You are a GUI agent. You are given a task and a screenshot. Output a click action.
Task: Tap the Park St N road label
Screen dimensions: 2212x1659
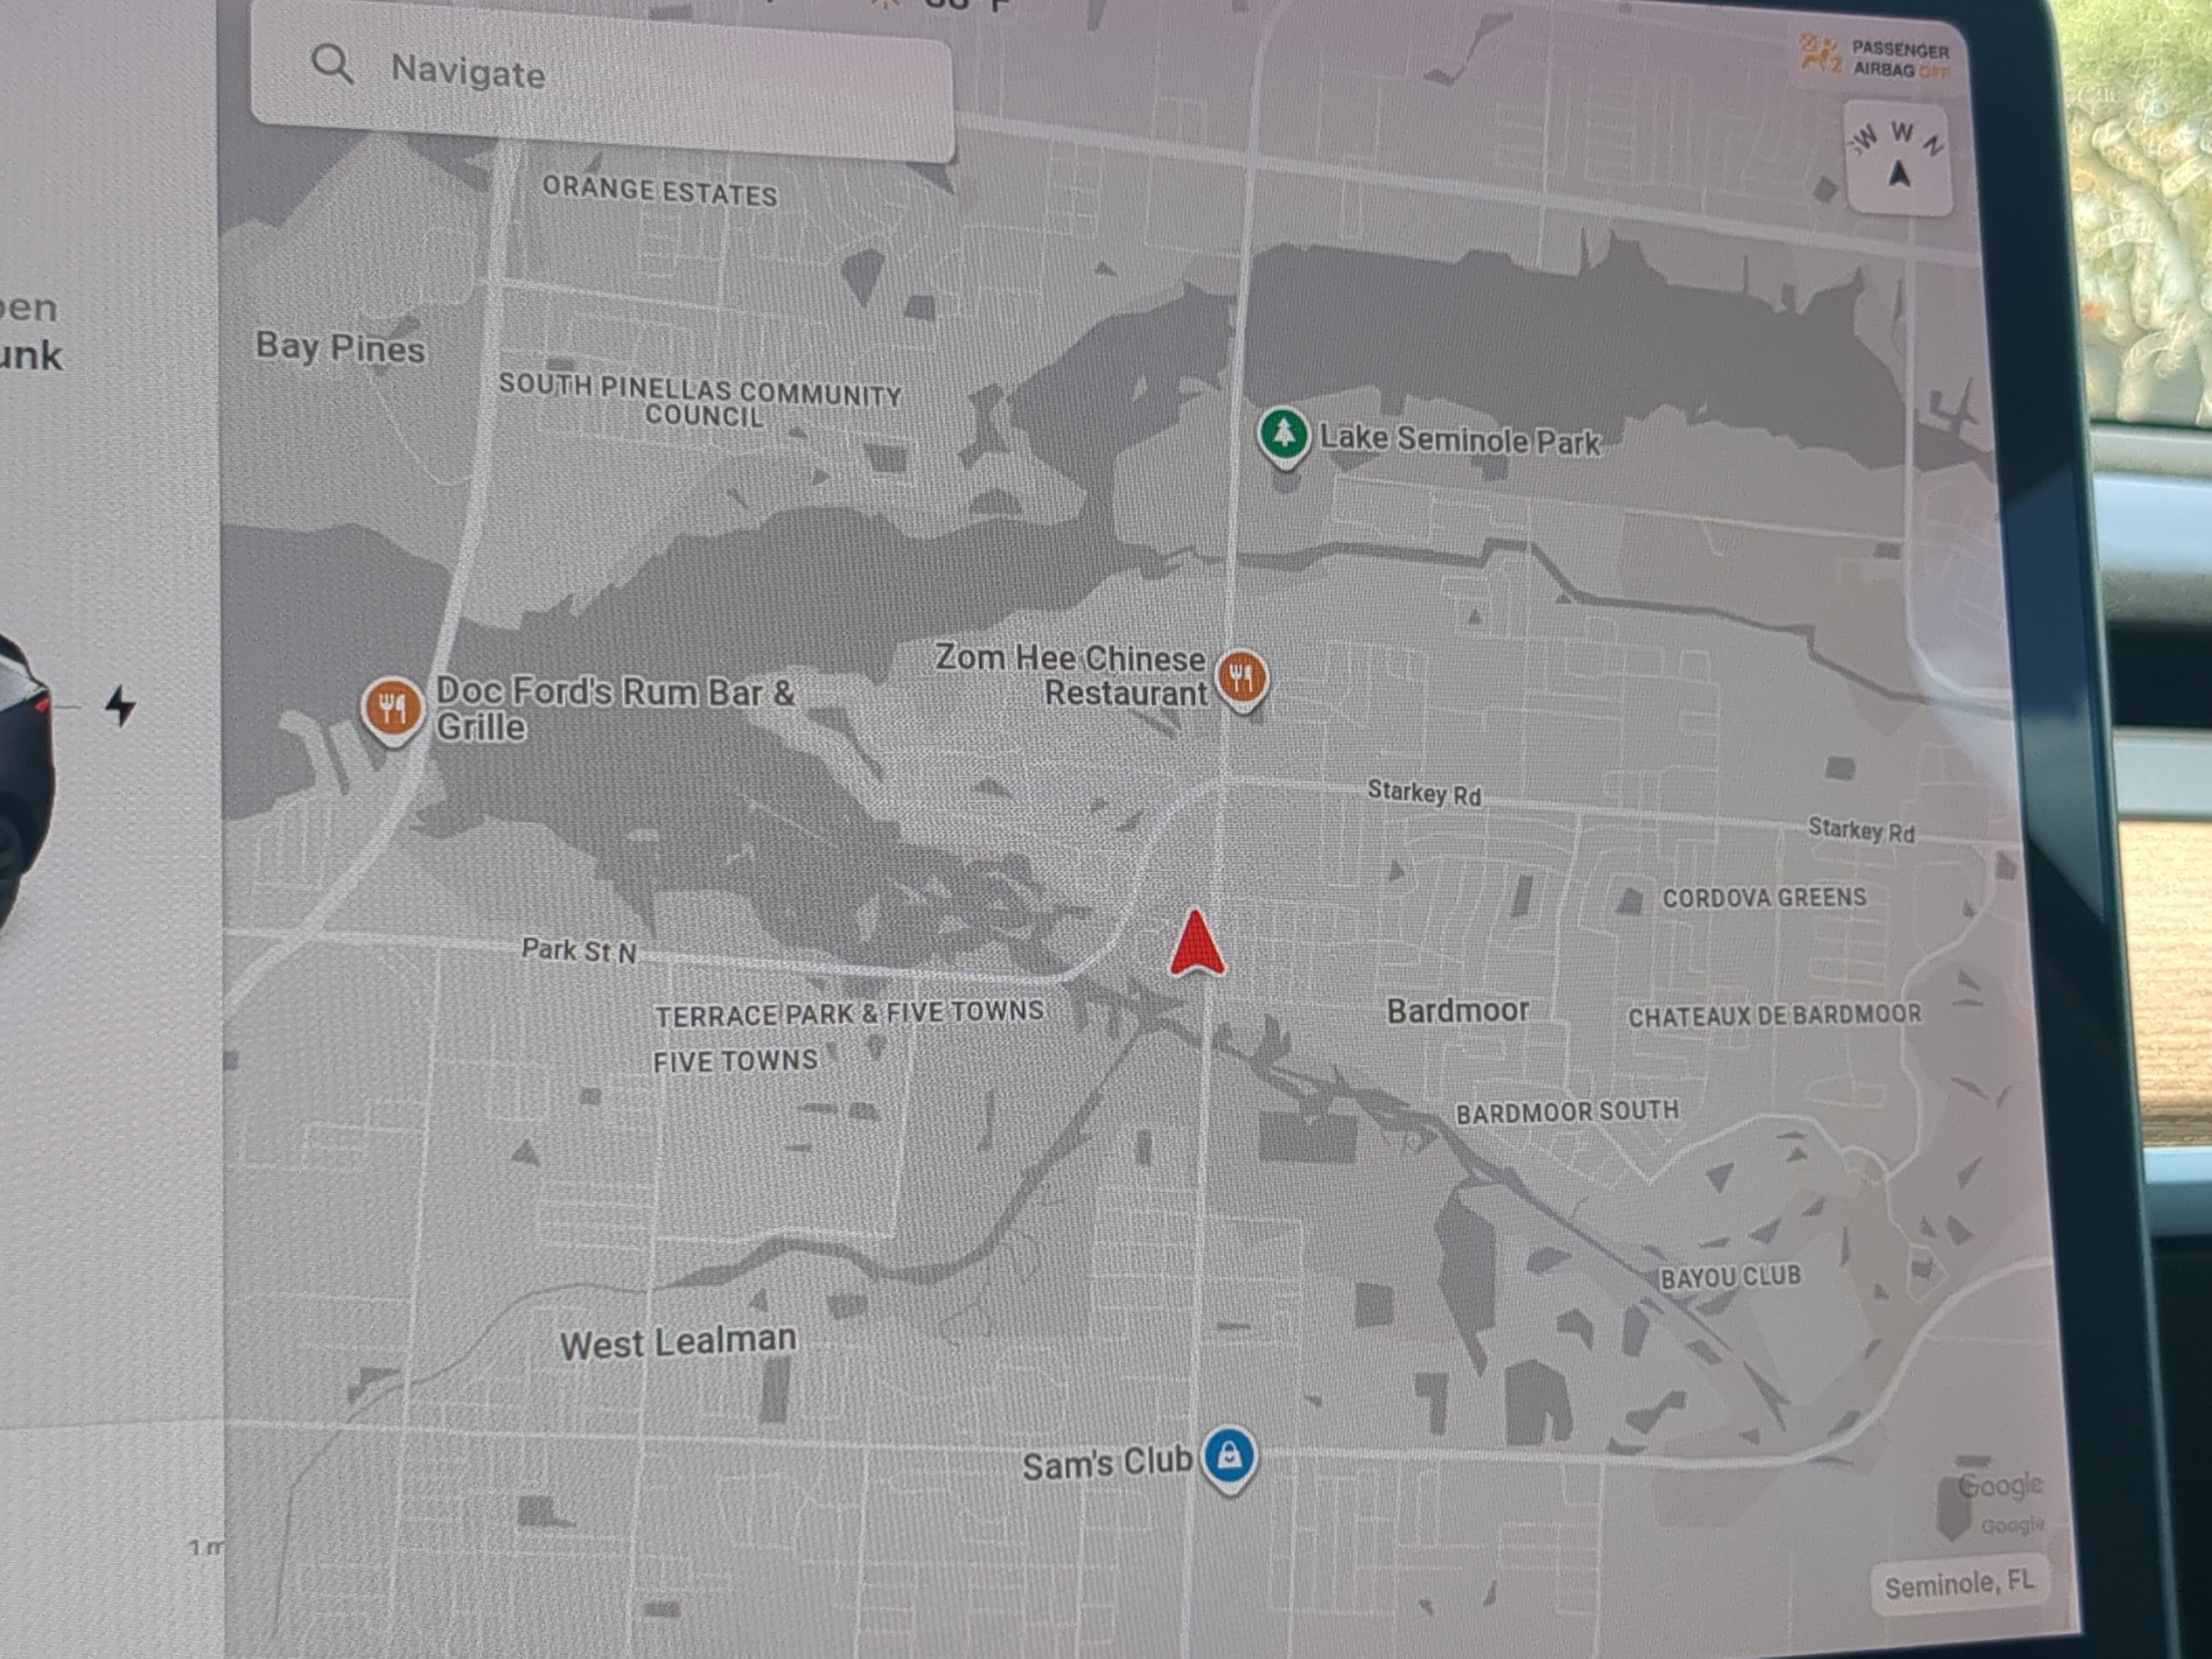point(579,950)
